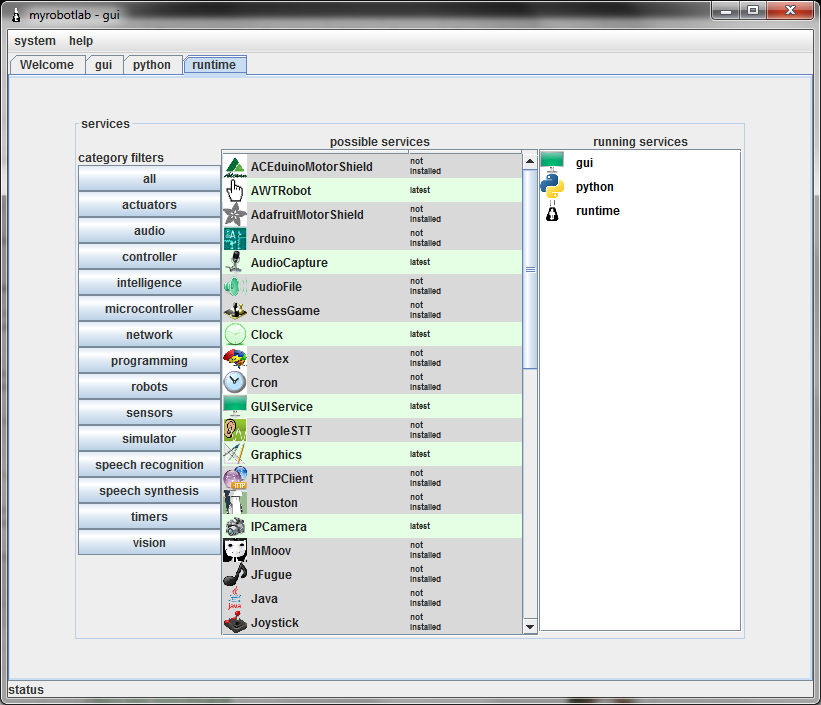Filter services by microcontroller
This screenshot has height=705, width=821.
point(149,309)
